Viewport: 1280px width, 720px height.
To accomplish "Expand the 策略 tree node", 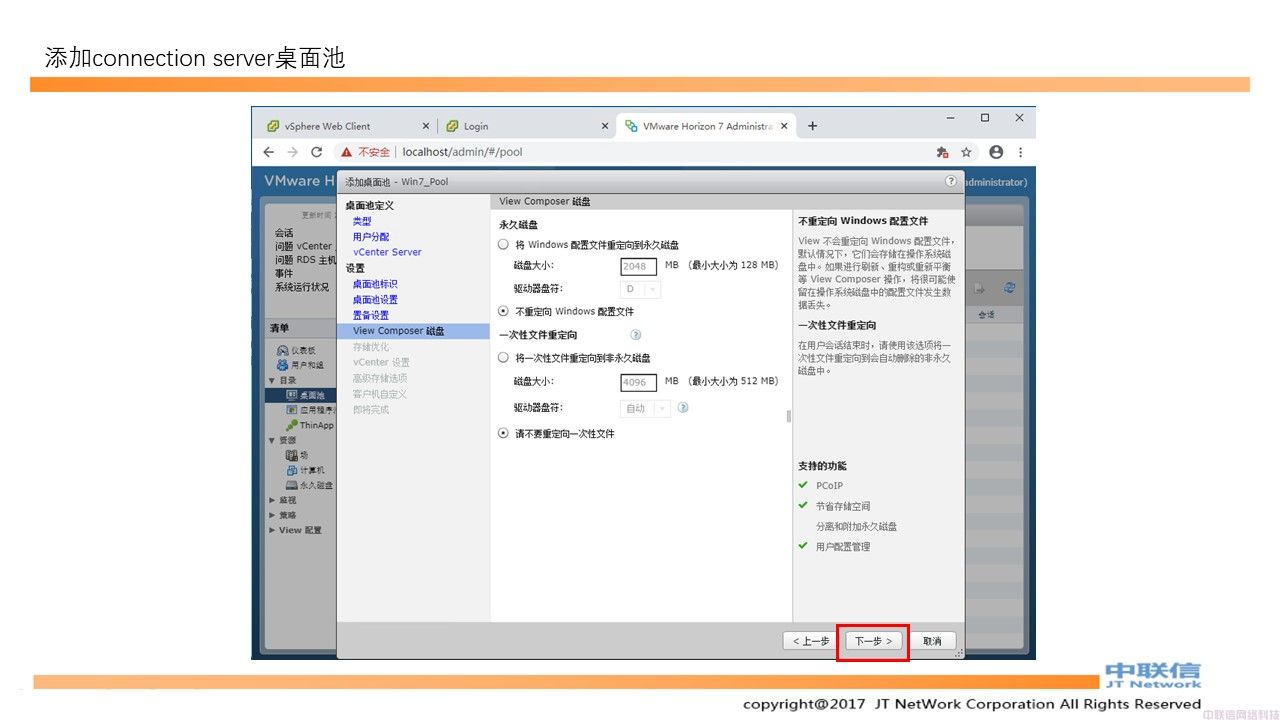I will pyautogui.click(x=271, y=515).
